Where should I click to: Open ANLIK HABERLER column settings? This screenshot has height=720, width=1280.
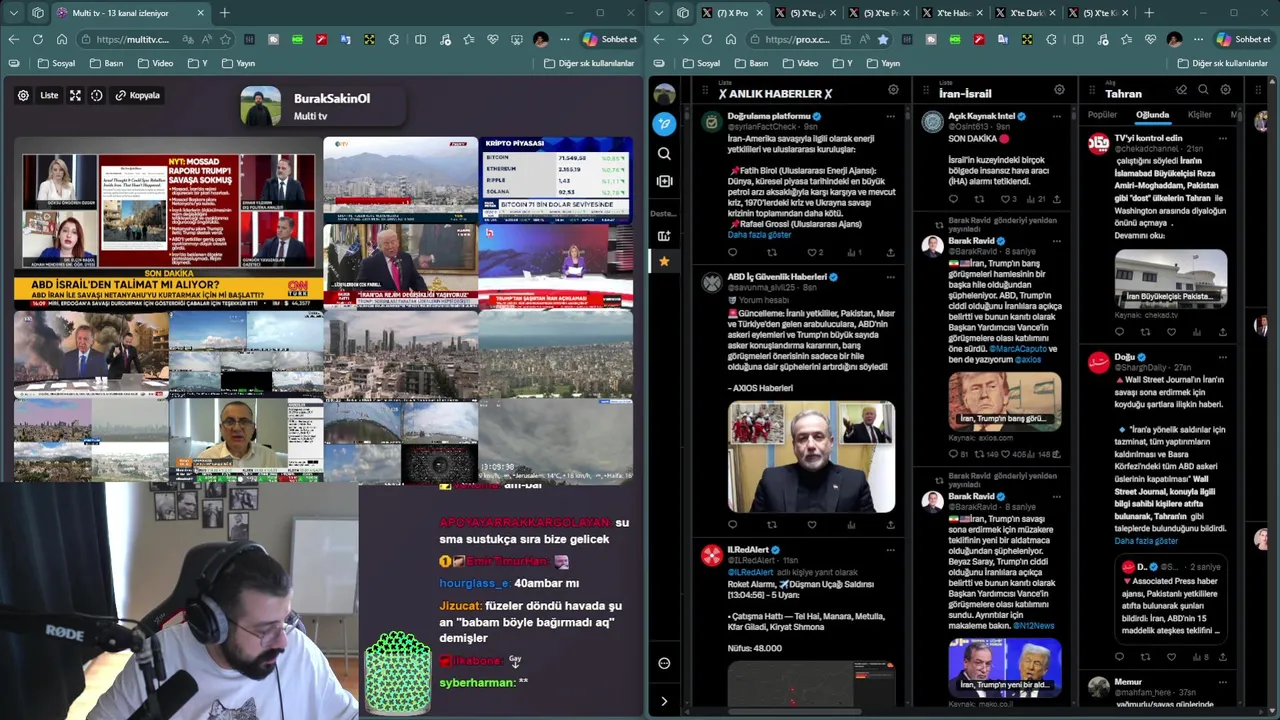pos(893,90)
